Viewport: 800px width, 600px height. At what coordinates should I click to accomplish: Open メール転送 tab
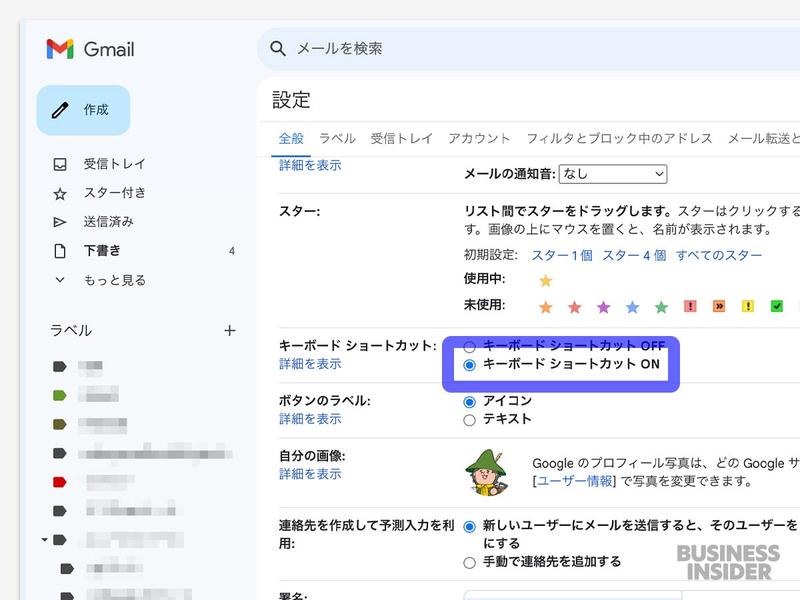coord(763,138)
